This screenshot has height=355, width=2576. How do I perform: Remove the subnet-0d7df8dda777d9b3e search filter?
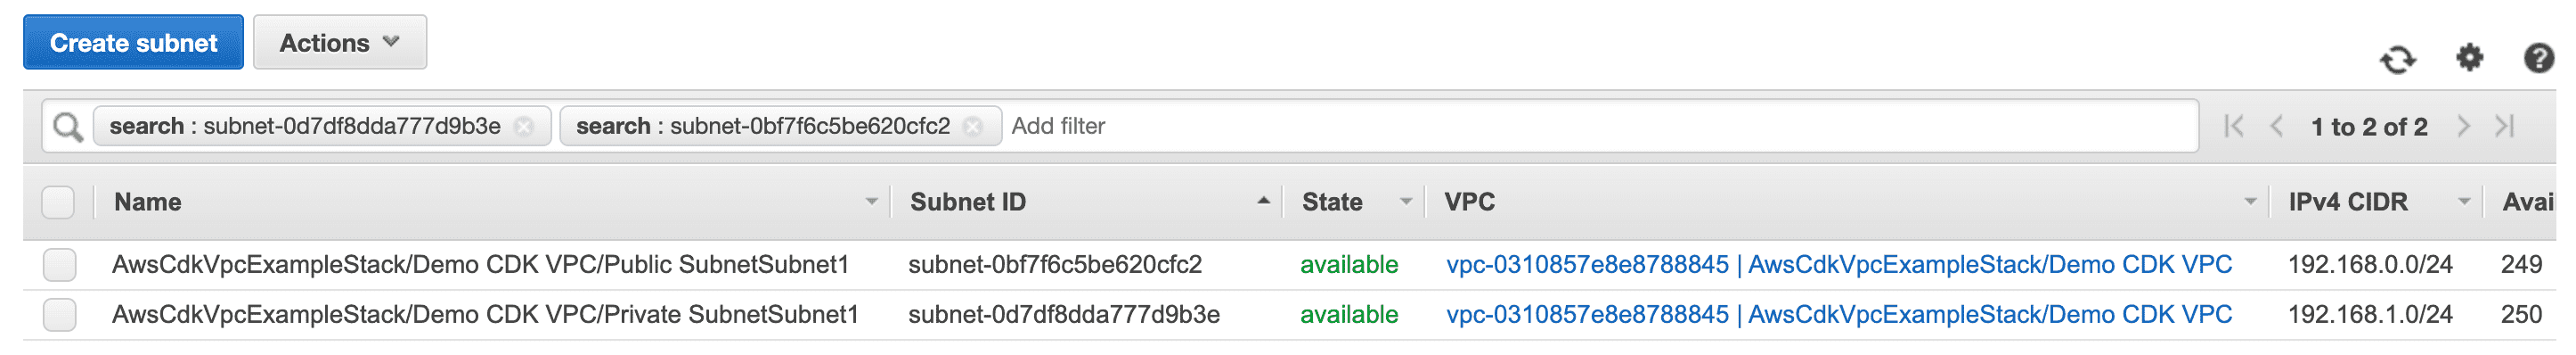pyautogui.click(x=524, y=127)
